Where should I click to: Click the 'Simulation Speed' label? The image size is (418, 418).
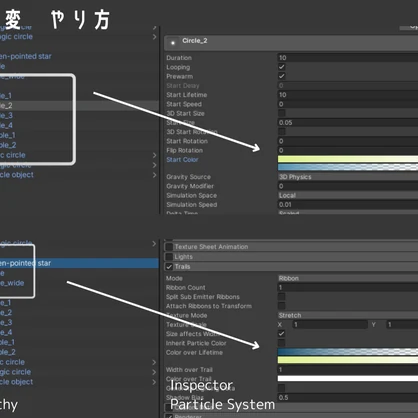click(x=192, y=205)
